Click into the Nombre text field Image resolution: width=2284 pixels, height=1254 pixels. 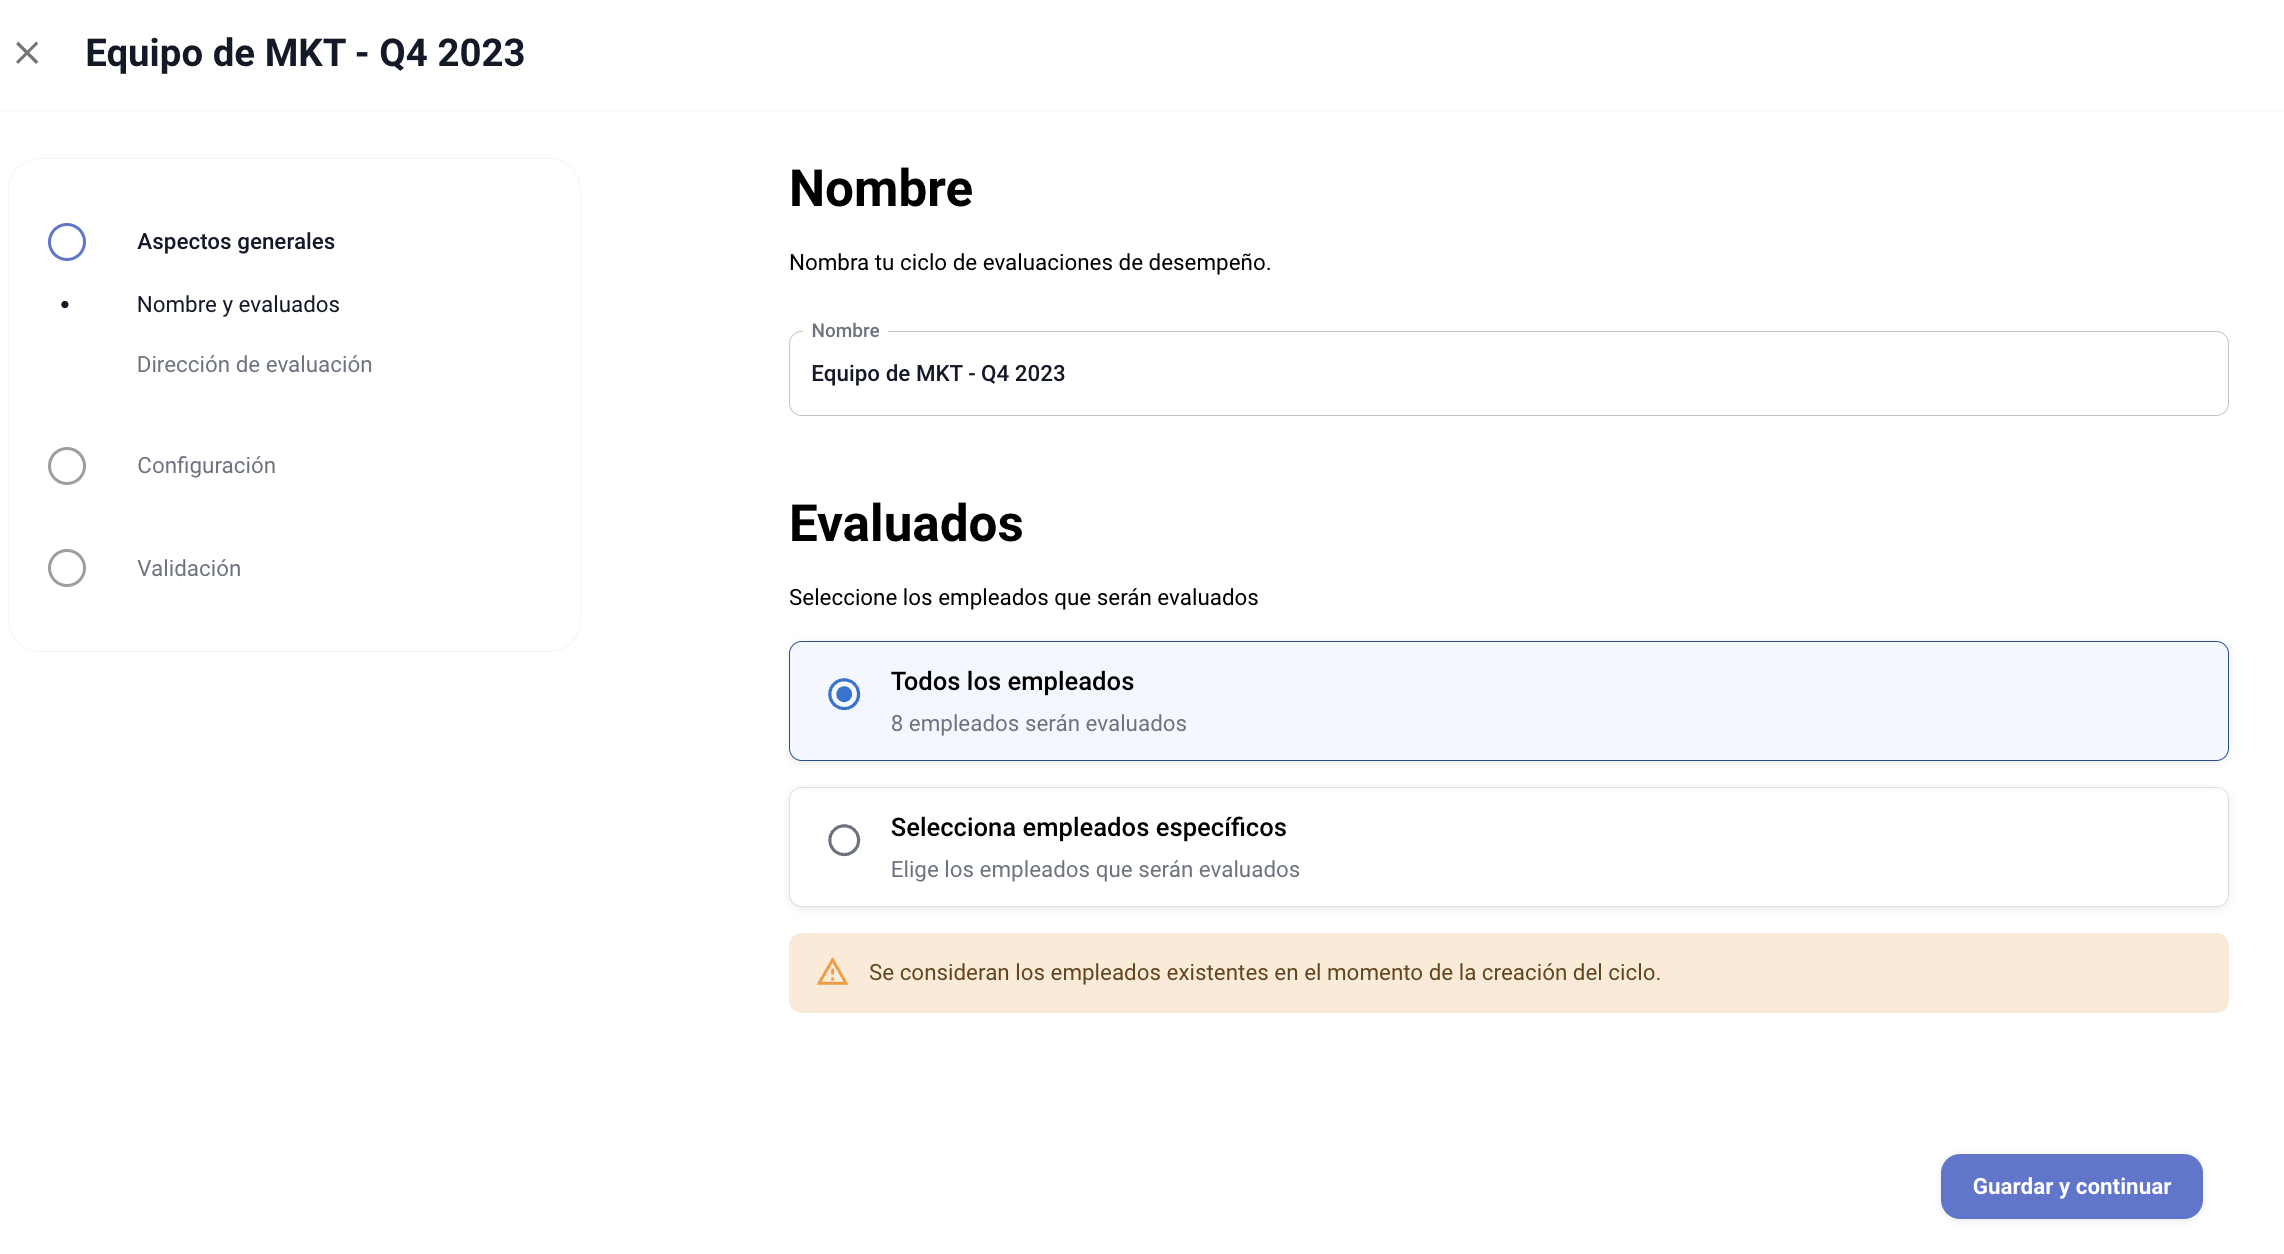point(1507,374)
